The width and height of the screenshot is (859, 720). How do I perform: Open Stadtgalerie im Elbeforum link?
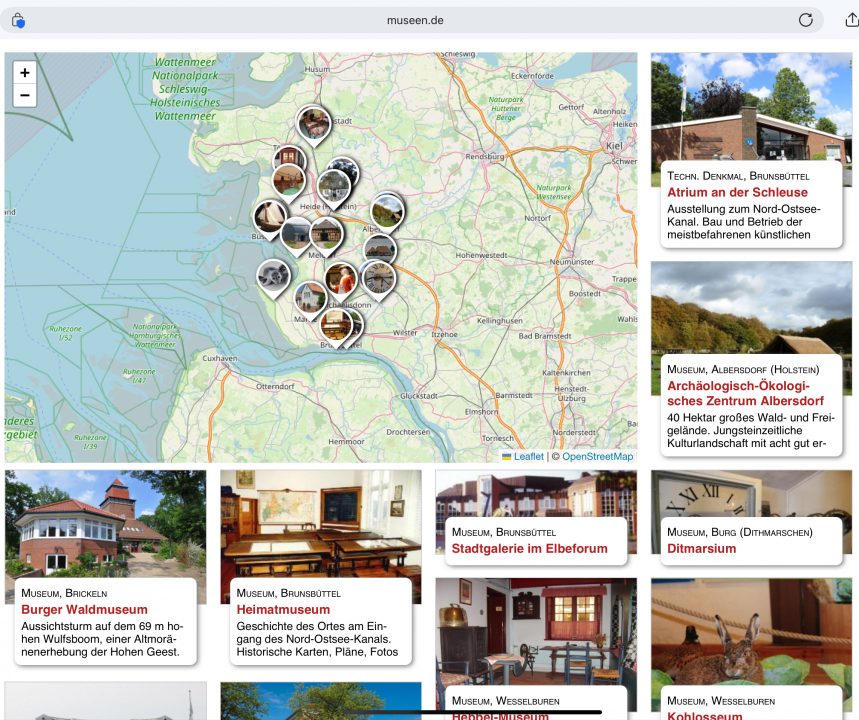pyautogui.click(x=529, y=548)
